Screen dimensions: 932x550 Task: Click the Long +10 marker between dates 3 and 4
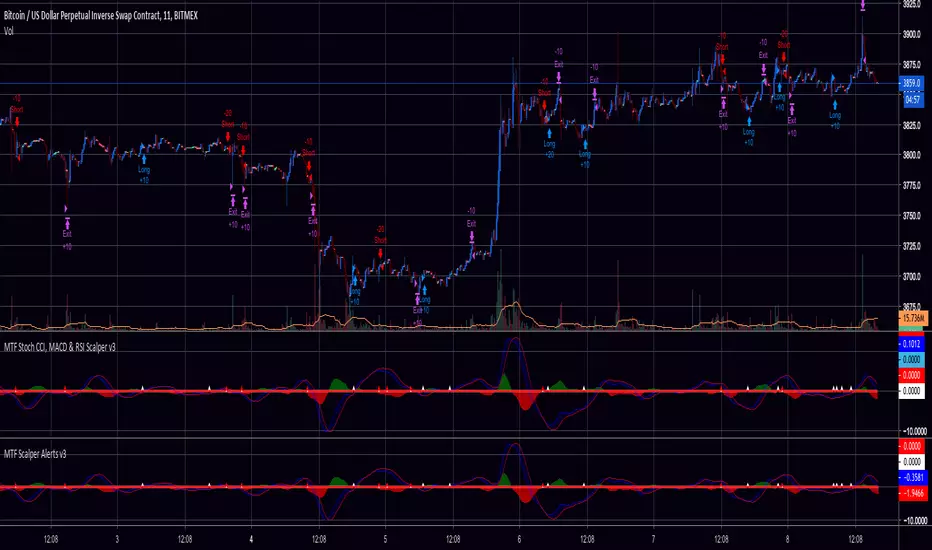click(x=144, y=169)
